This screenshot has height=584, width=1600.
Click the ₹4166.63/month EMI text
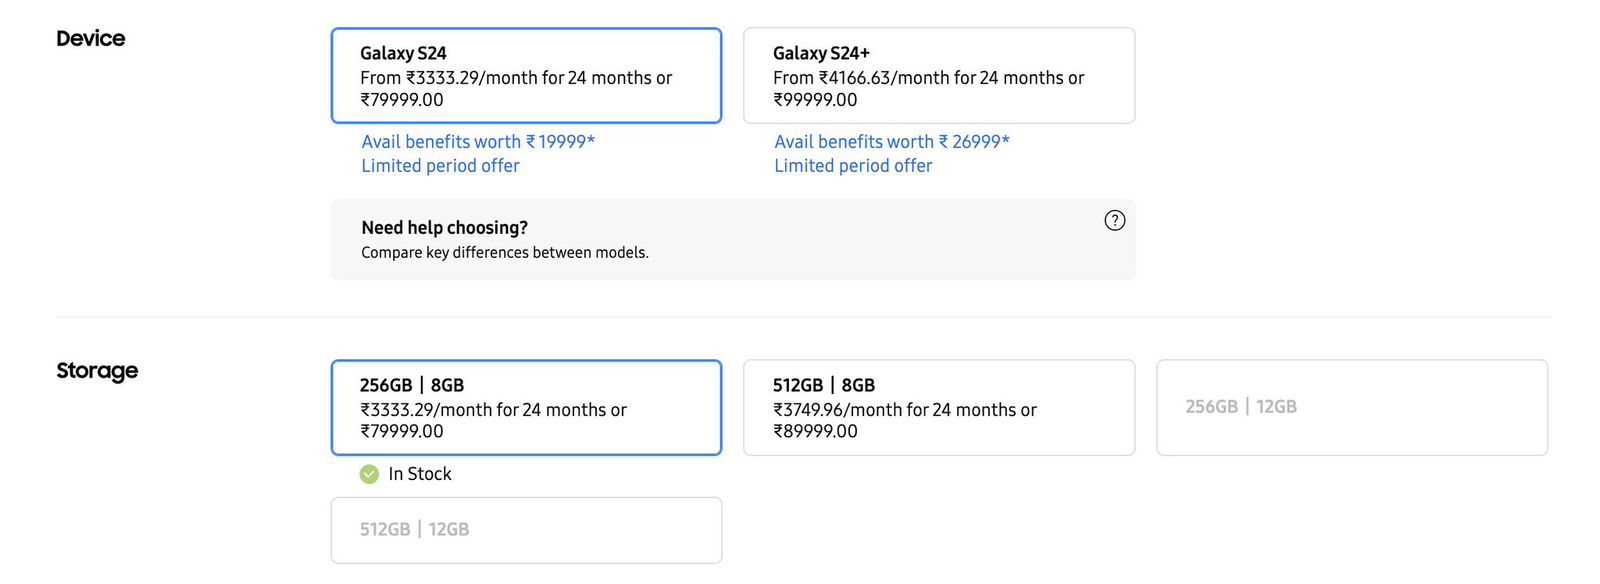(x=883, y=78)
